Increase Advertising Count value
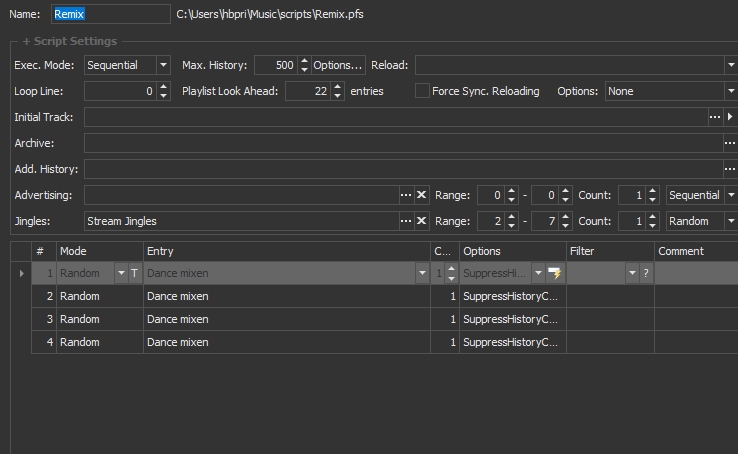The image size is (738, 454). click(x=652, y=191)
